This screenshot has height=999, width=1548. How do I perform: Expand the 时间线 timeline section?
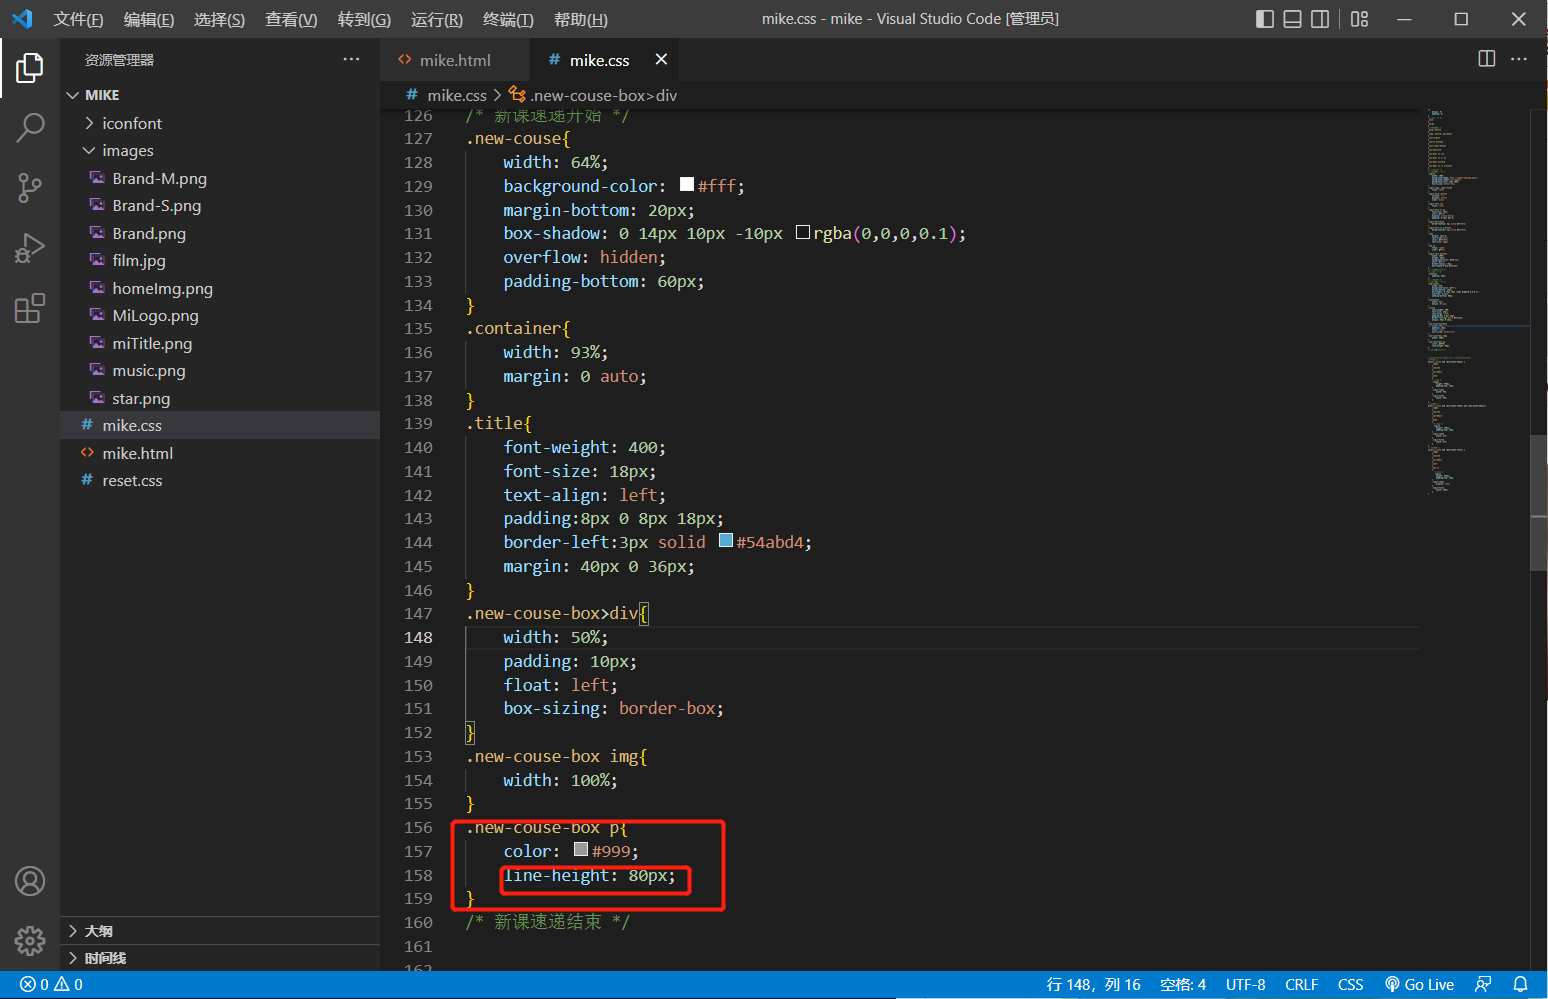220,958
